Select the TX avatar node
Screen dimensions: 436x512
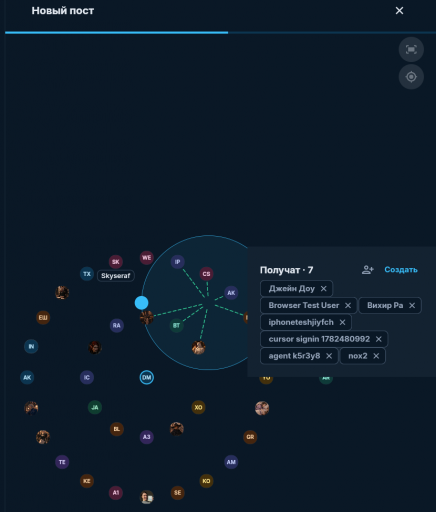click(x=87, y=274)
